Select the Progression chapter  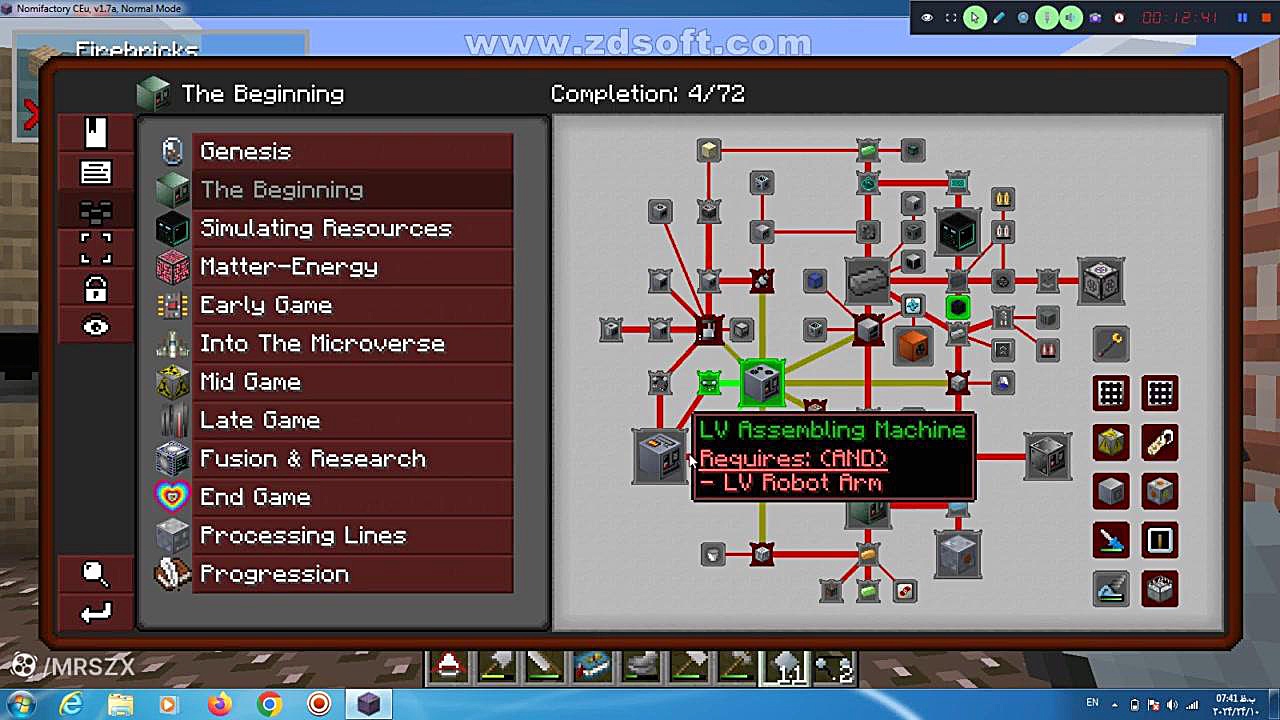(x=352, y=574)
